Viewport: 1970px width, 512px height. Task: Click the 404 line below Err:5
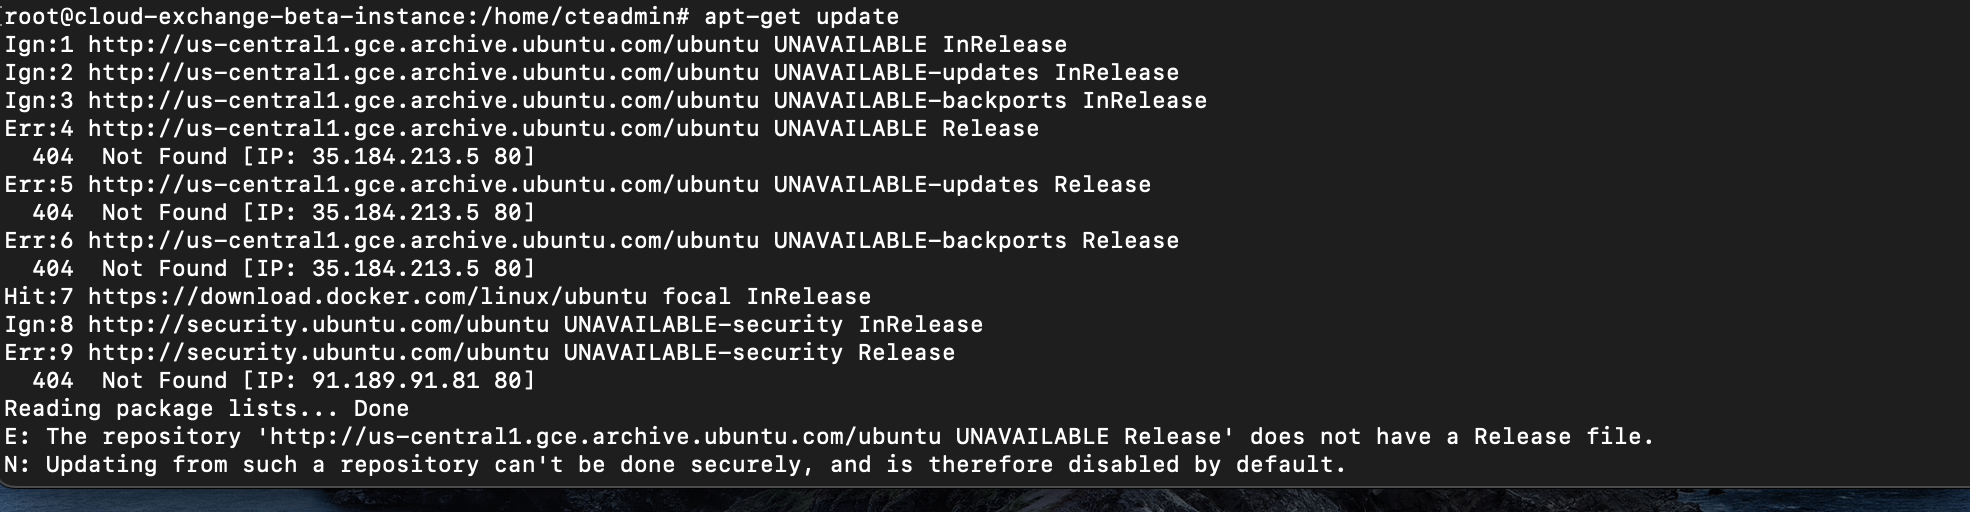click(x=284, y=213)
